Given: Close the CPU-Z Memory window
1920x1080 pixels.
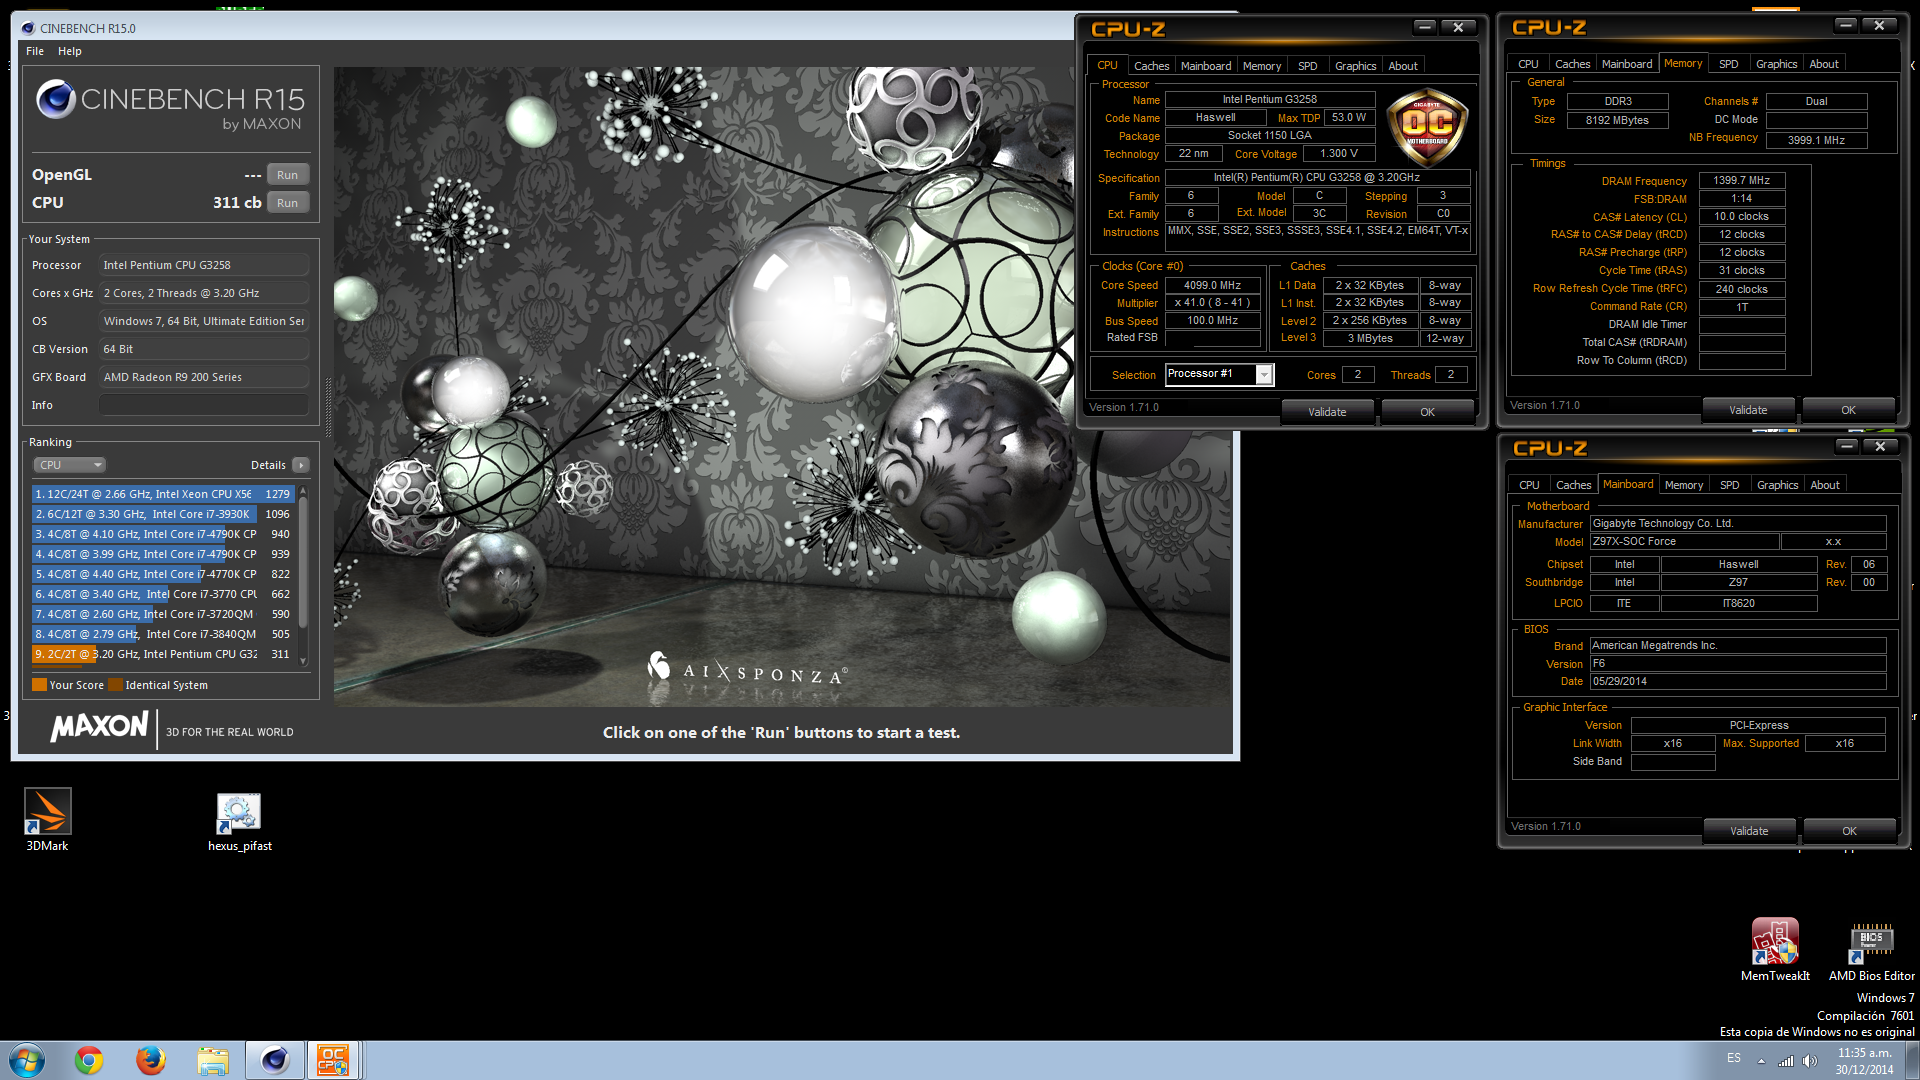Looking at the screenshot, I should point(1879,25).
